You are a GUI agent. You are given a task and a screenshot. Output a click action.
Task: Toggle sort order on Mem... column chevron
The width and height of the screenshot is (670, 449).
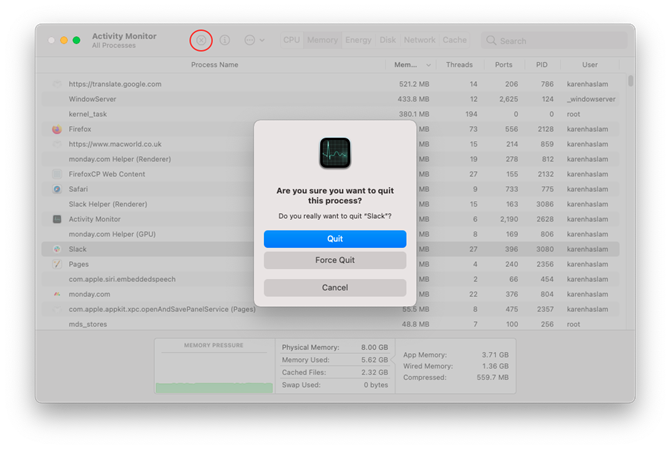[428, 65]
